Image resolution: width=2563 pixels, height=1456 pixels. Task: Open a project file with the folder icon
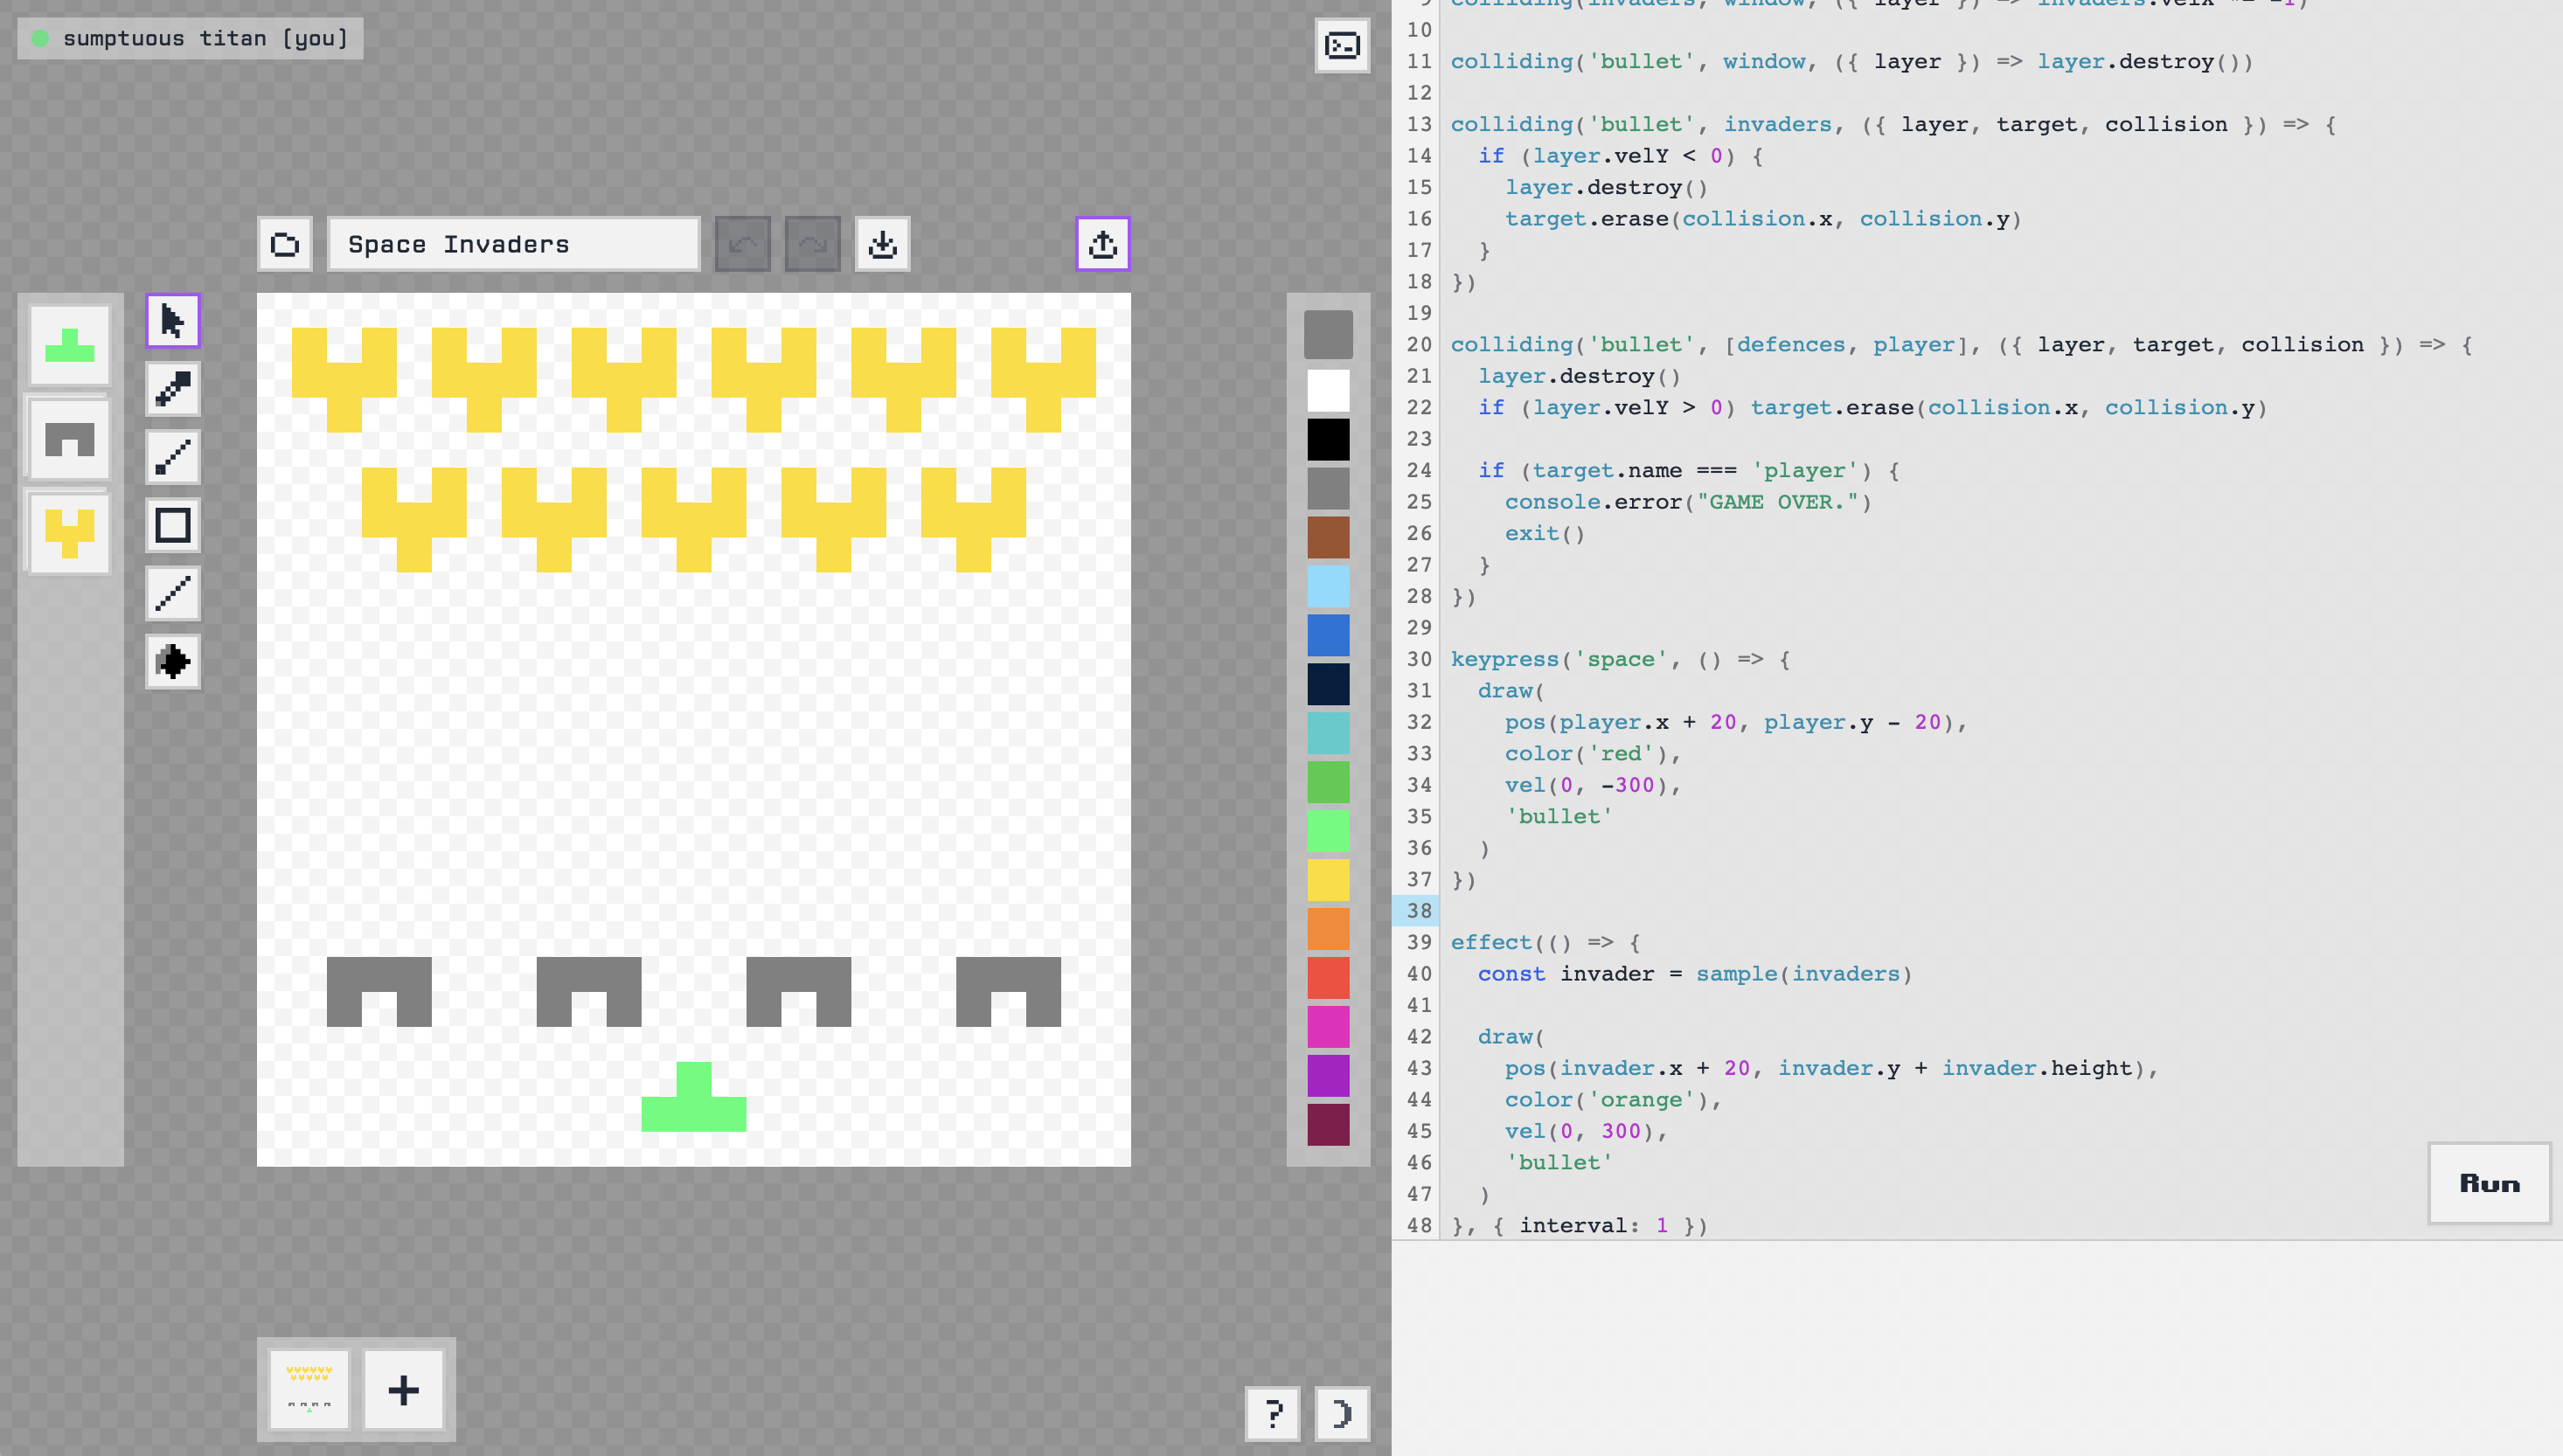(x=285, y=244)
